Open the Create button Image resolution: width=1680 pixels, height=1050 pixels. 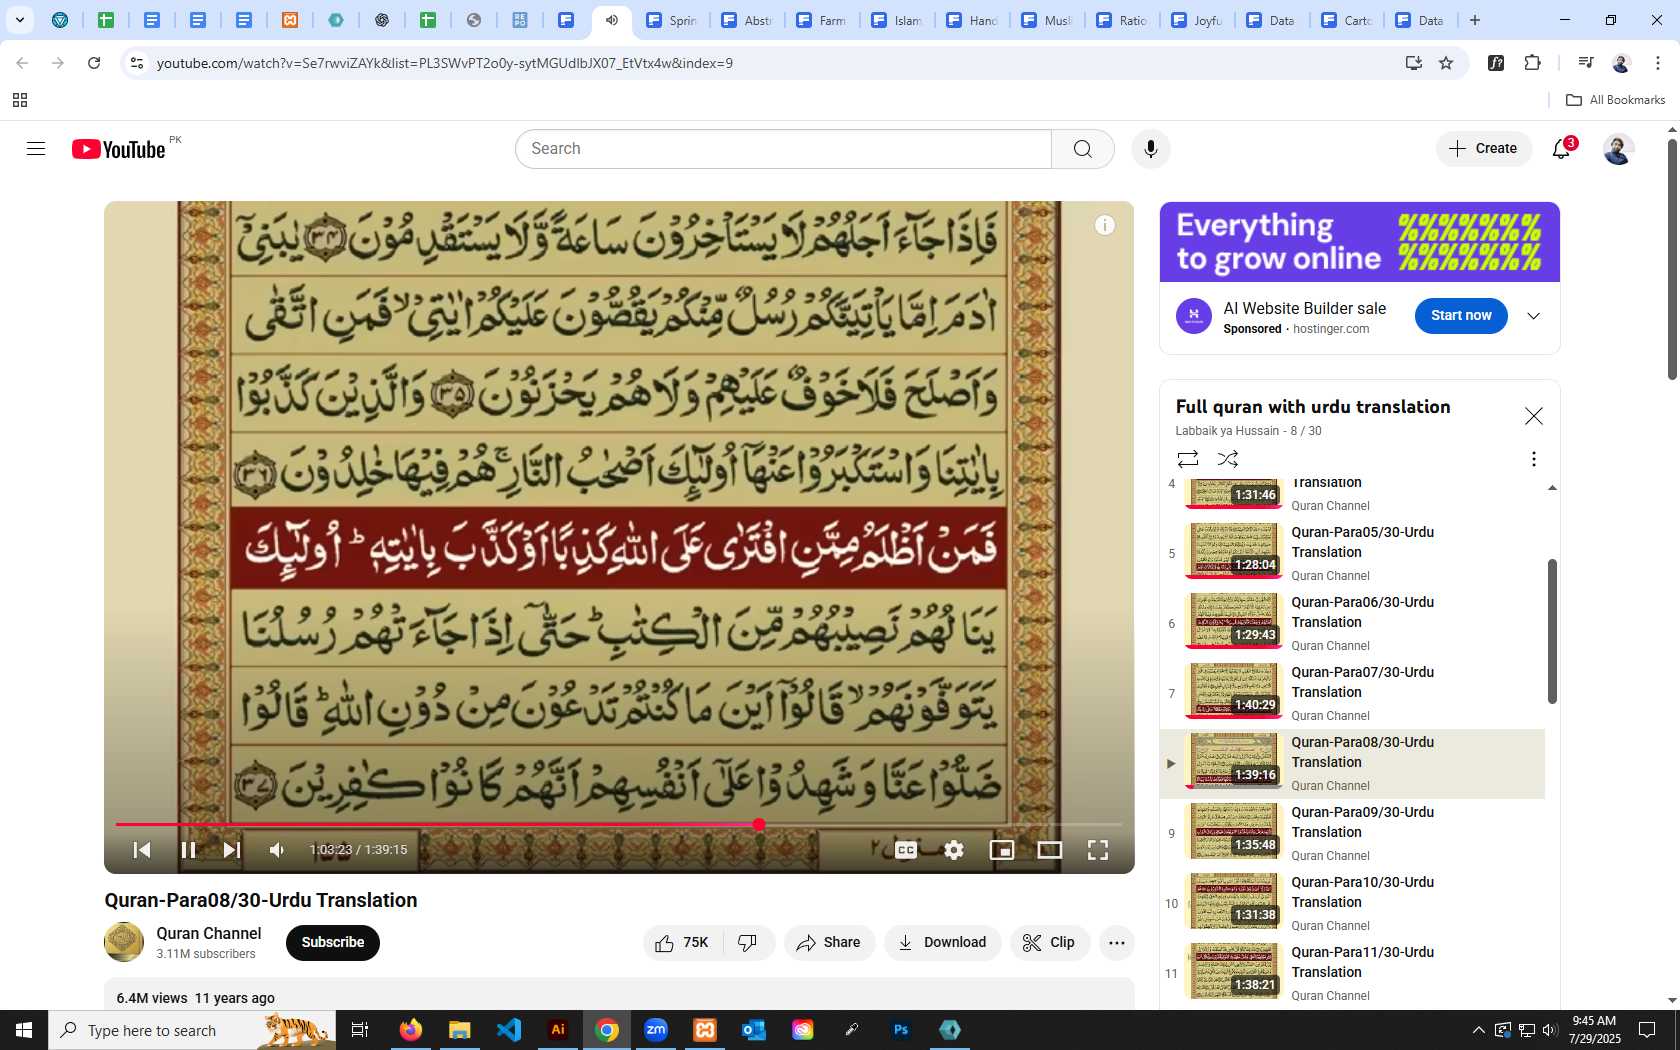tap(1484, 149)
